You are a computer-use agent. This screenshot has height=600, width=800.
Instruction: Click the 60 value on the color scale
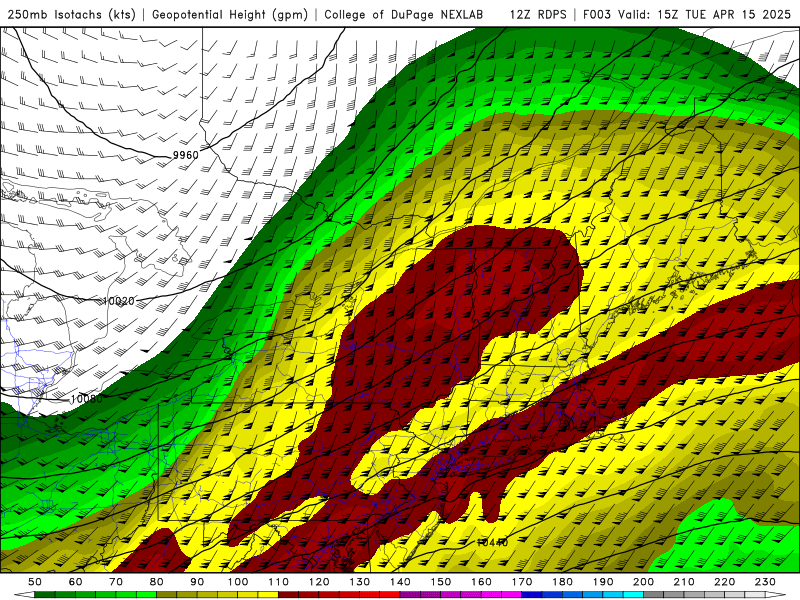coord(75,582)
